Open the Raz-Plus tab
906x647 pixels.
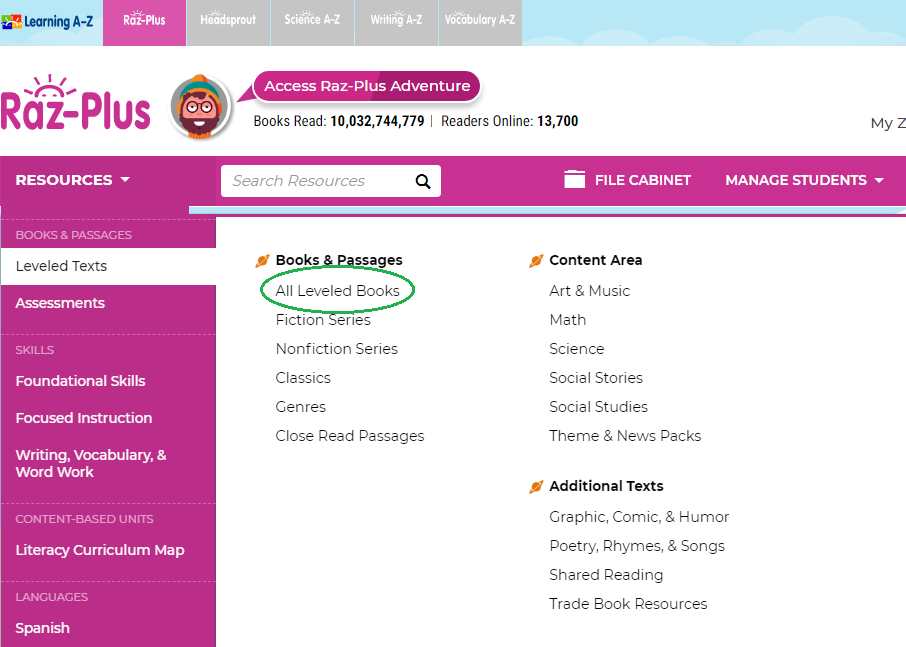(x=144, y=23)
